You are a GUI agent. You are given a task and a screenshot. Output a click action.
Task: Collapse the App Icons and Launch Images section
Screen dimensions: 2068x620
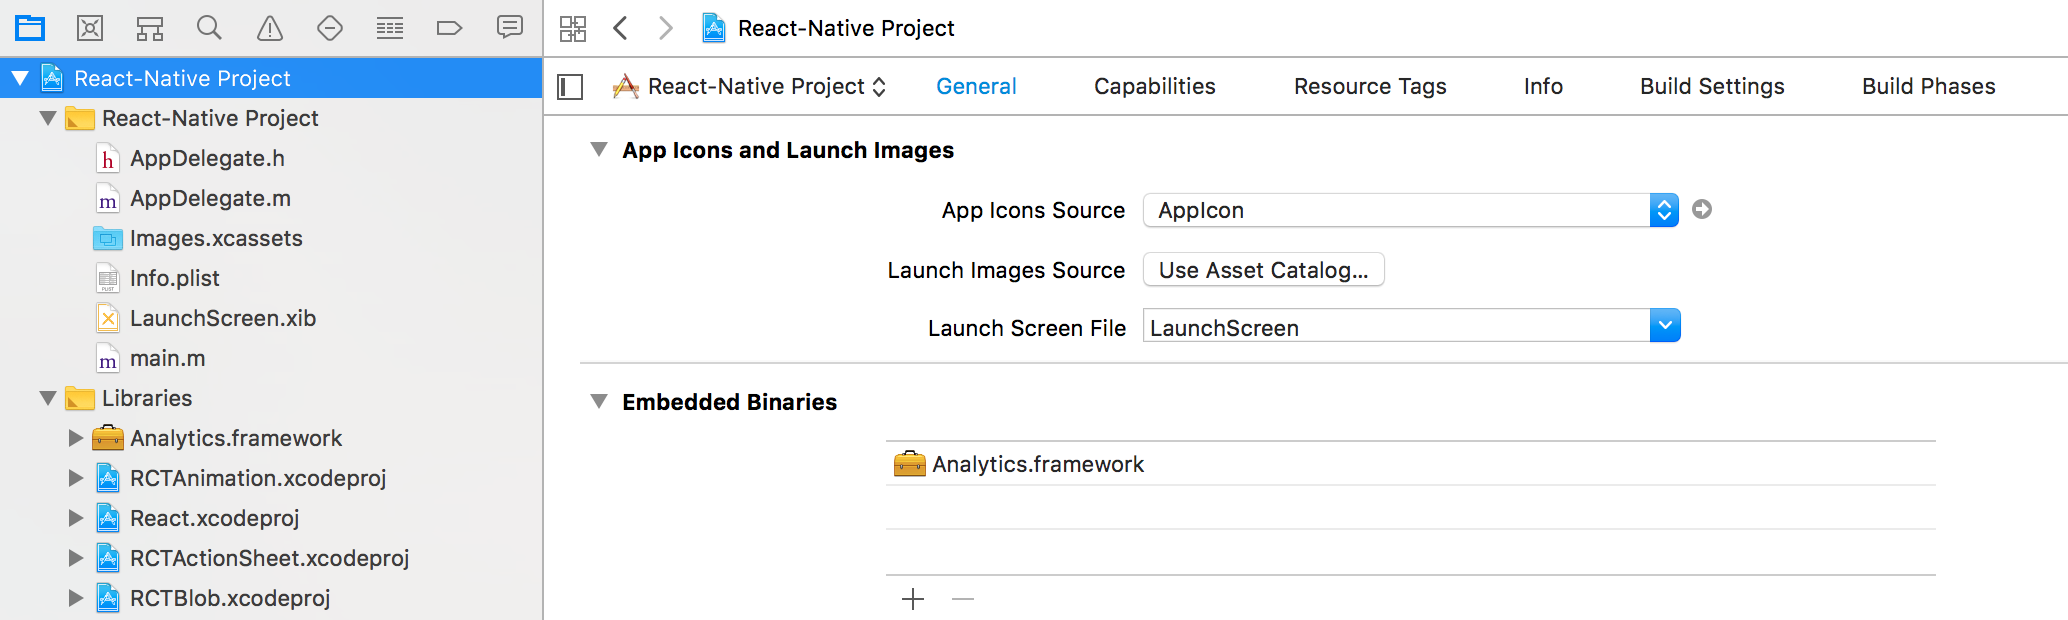pyautogui.click(x=599, y=150)
